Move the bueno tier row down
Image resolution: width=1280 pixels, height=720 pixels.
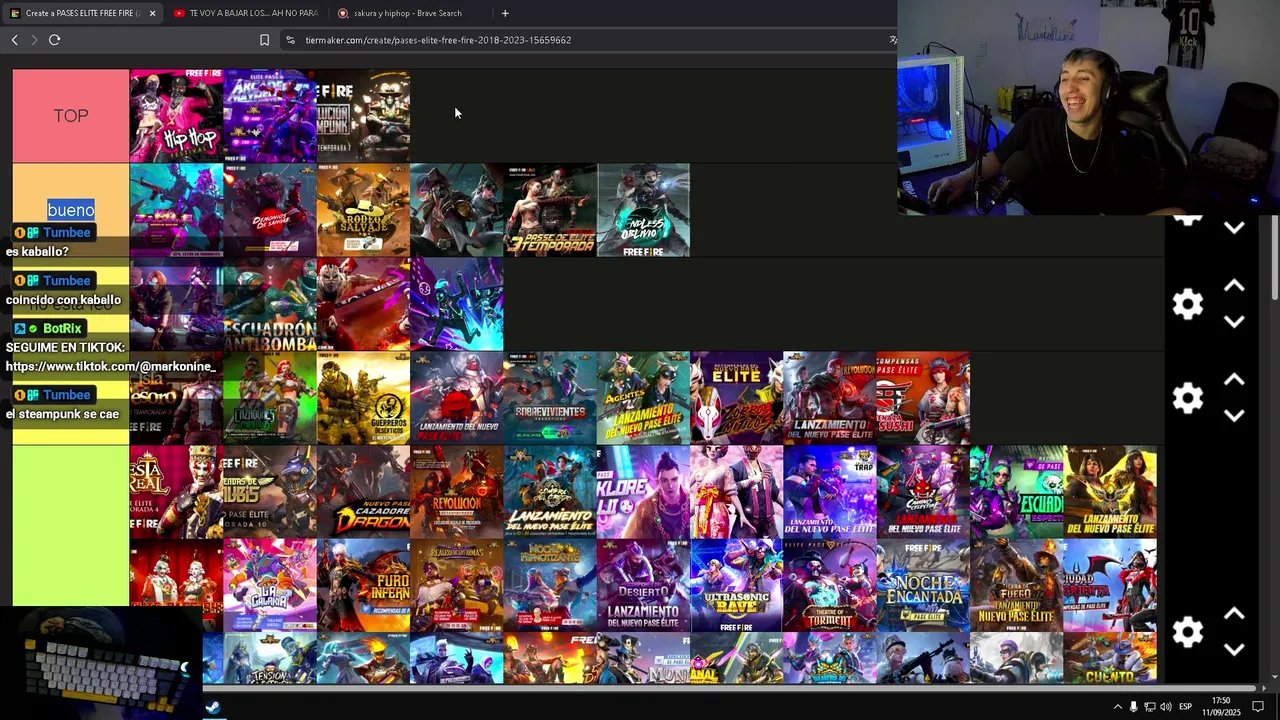click(x=1234, y=228)
